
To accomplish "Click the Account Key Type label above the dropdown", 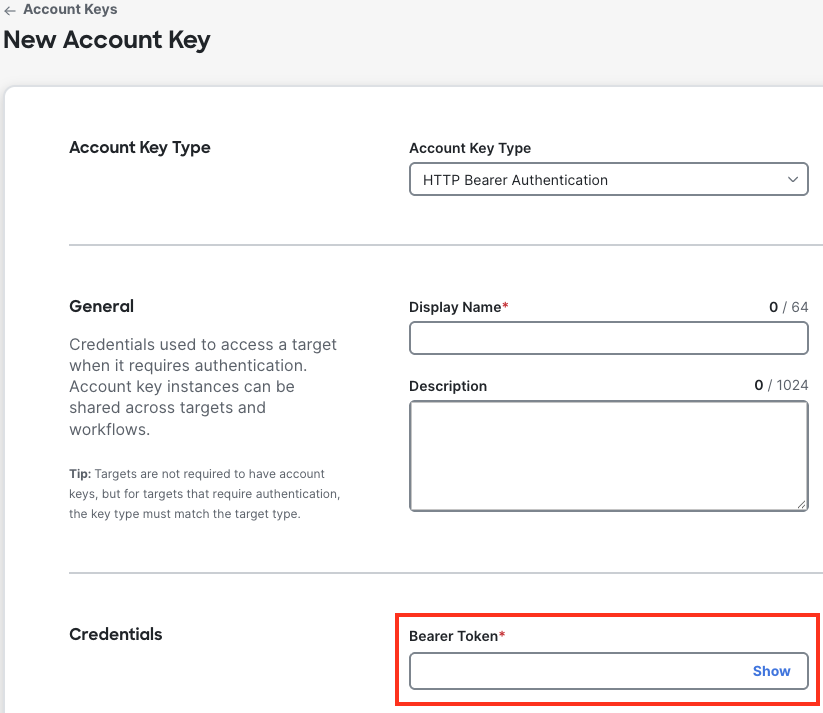I will point(470,148).
